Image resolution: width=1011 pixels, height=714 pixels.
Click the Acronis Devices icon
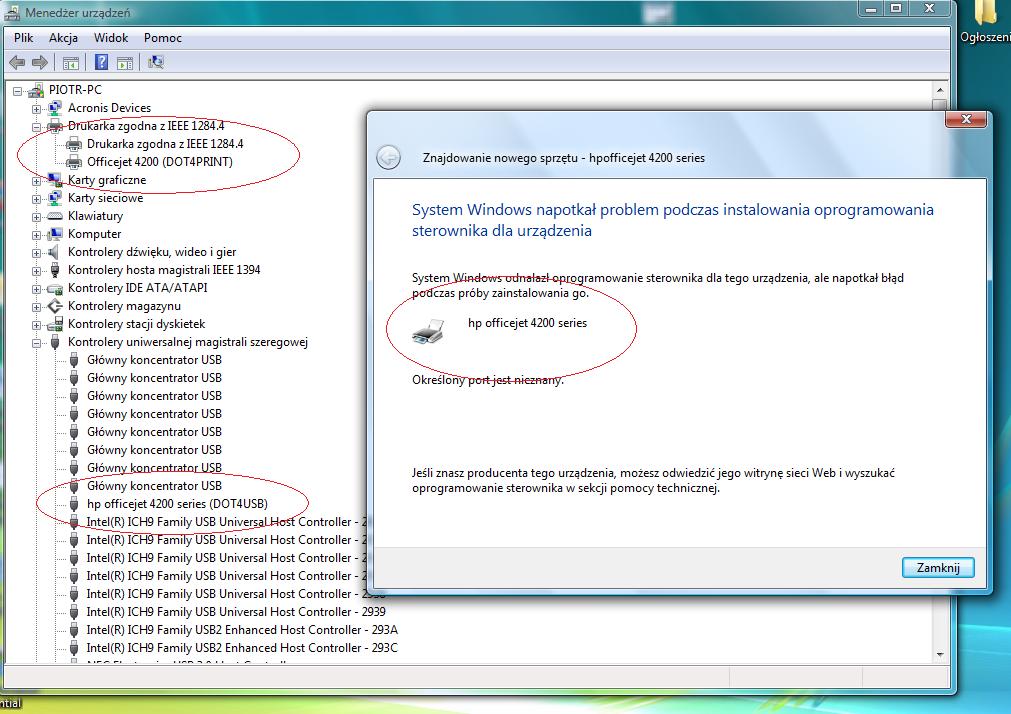point(55,108)
